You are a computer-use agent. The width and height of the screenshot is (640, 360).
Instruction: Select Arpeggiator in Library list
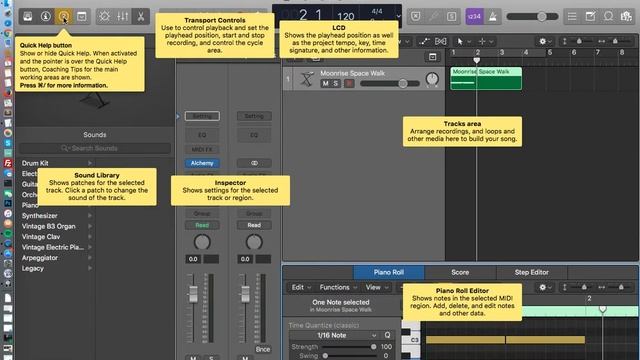coord(40,258)
